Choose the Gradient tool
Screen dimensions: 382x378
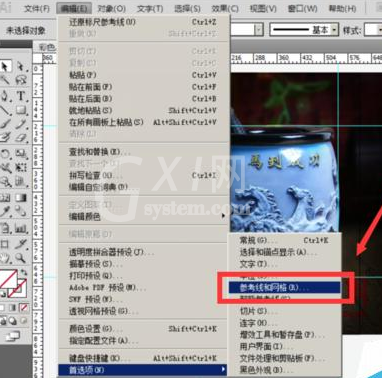click(21, 197)
